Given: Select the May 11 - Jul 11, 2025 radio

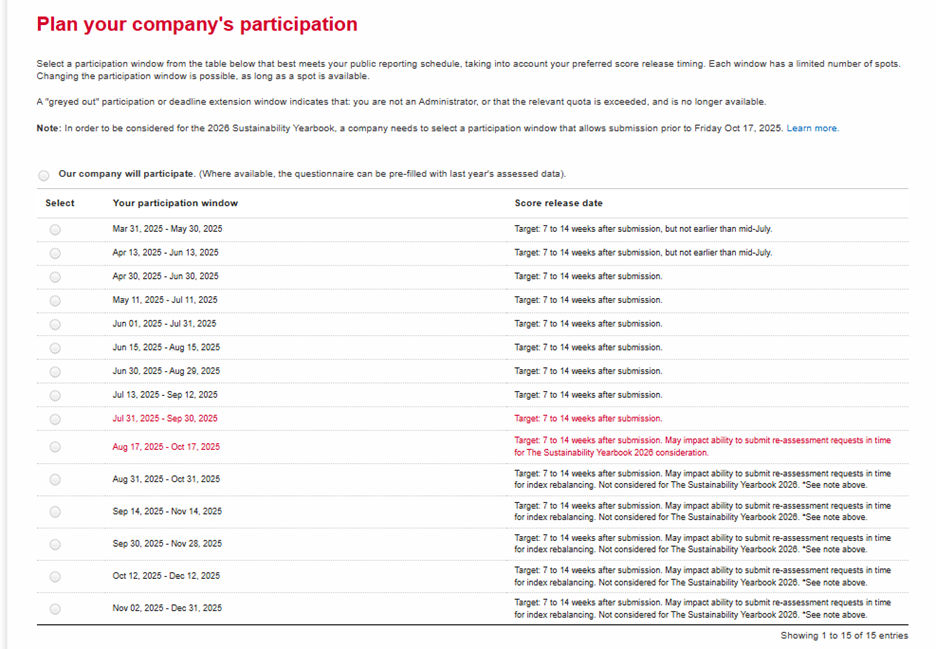Looking at the screenshot, I should [55, 300].
